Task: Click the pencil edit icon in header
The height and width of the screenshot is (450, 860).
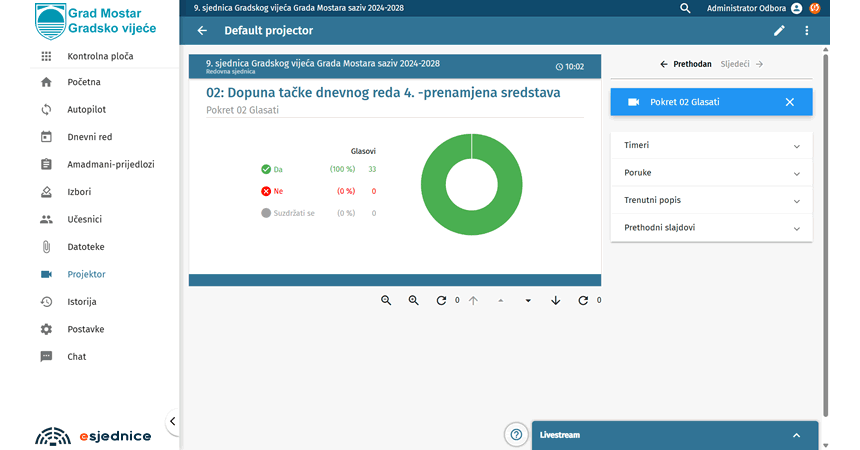Action: (779, 31)
